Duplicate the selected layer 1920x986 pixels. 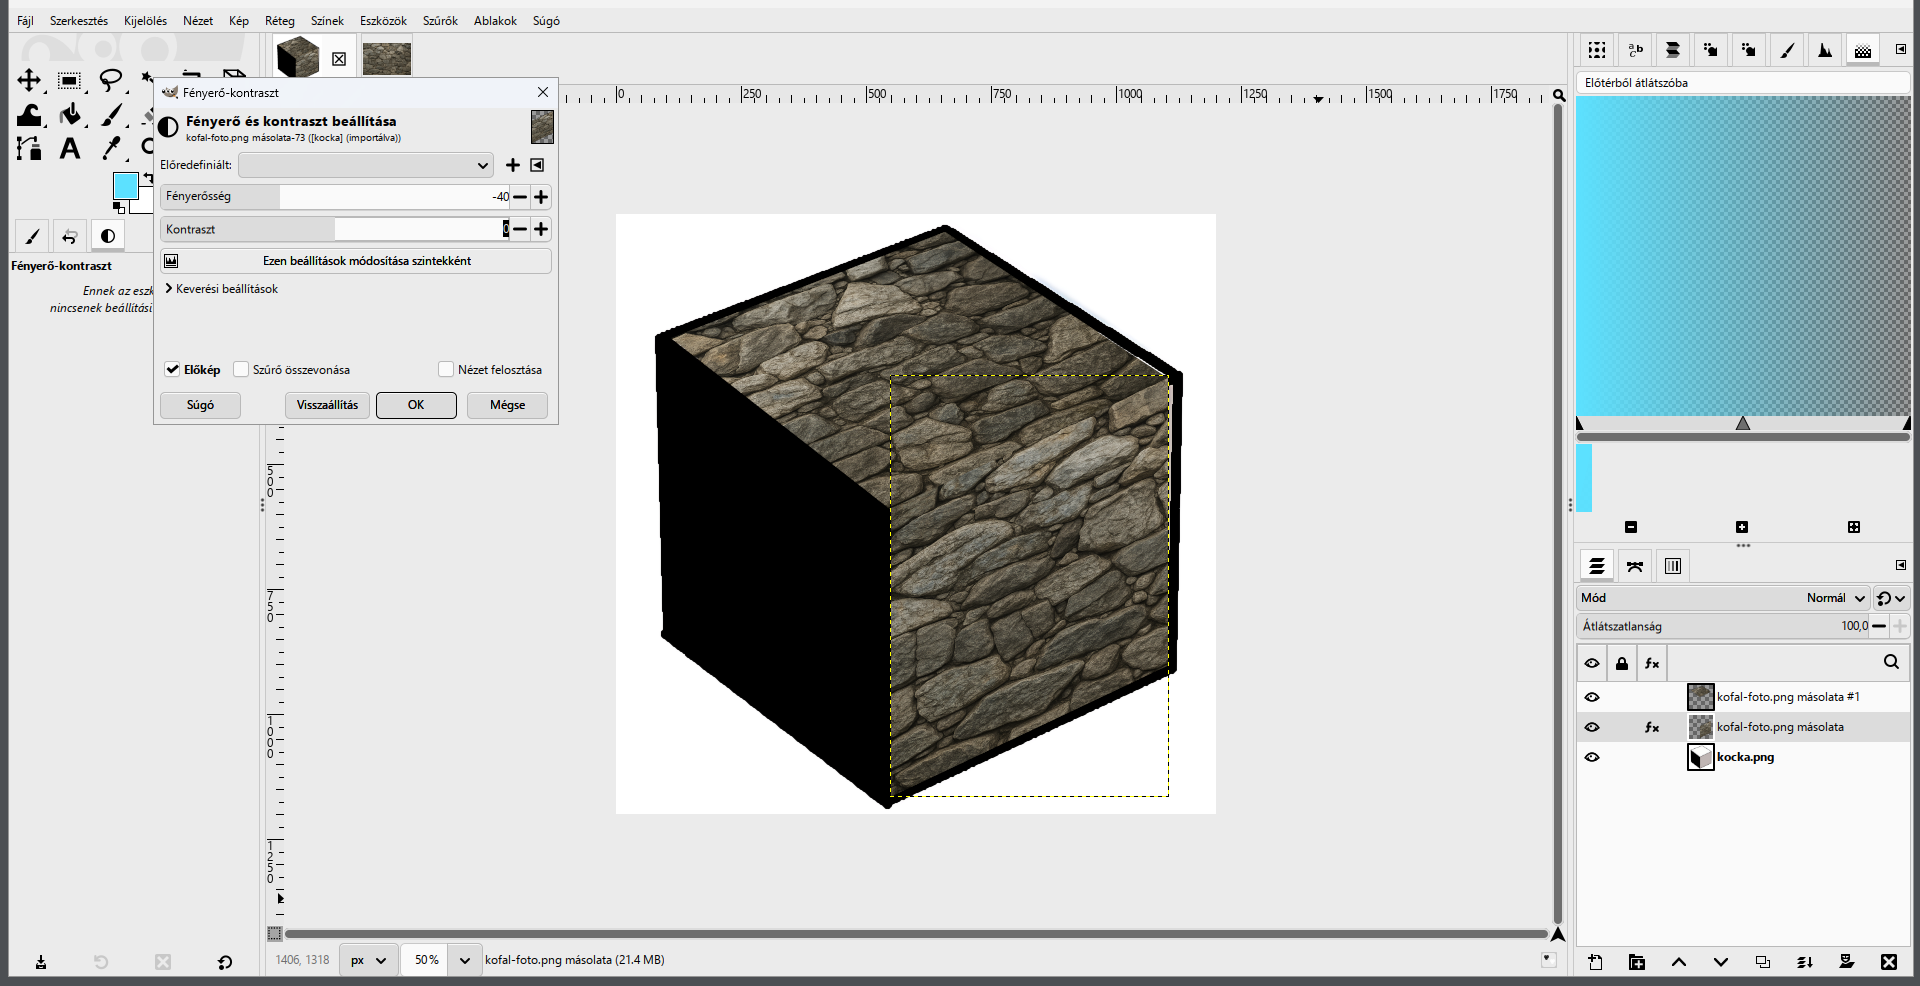tap(1763, 962)
